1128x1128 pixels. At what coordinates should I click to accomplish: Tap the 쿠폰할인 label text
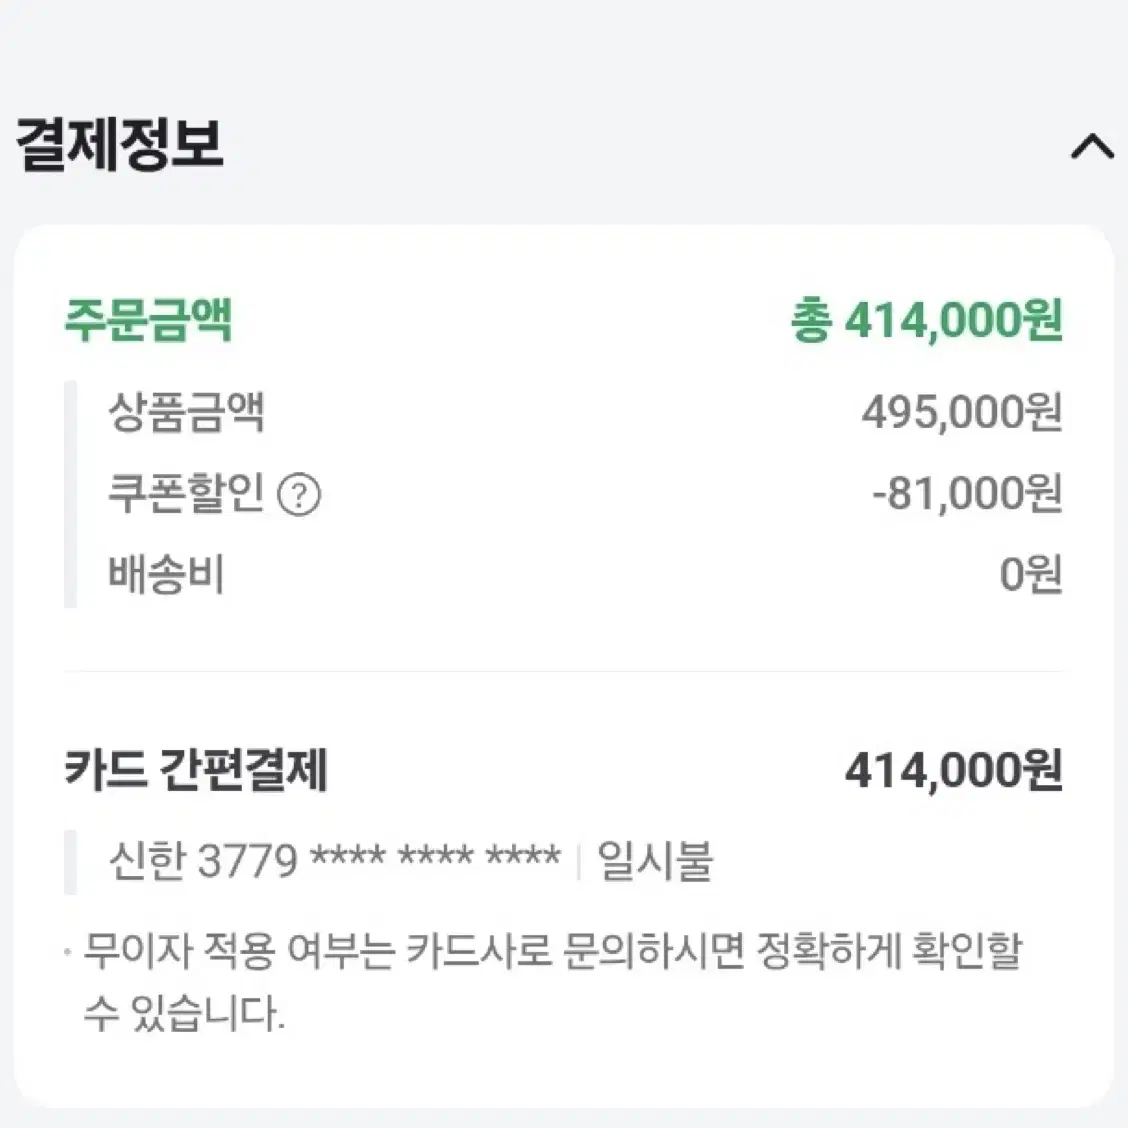click(186, 494)
